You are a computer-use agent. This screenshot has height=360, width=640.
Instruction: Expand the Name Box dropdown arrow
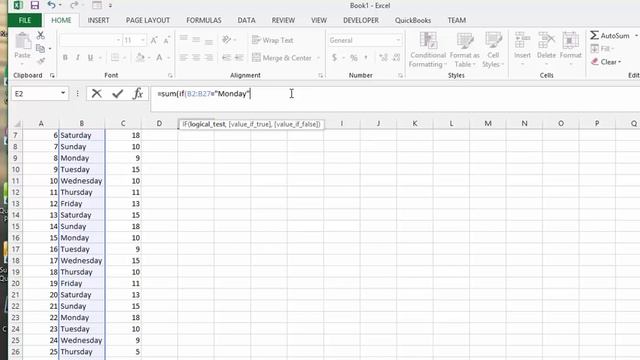coord(63,93)
